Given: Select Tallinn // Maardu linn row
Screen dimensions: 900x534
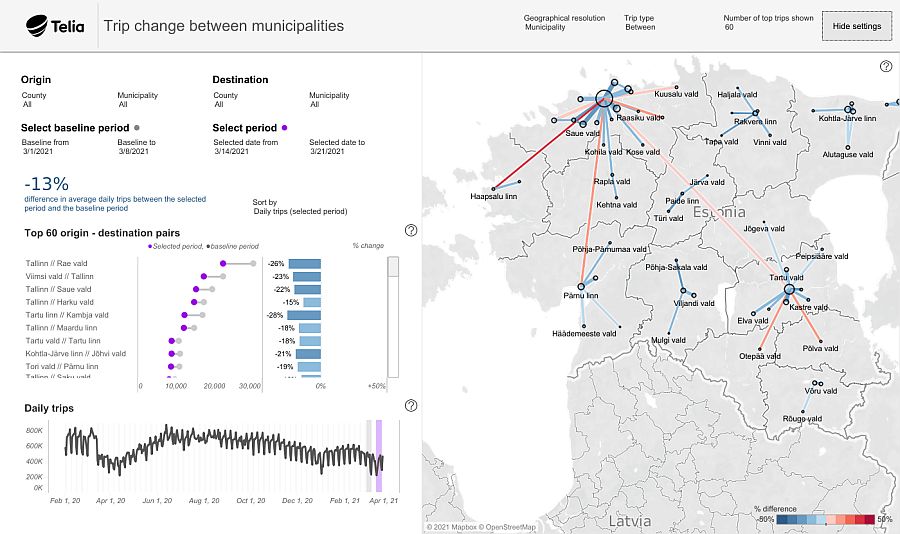Looking at the screenshot, I should click(x=61, y=328).
